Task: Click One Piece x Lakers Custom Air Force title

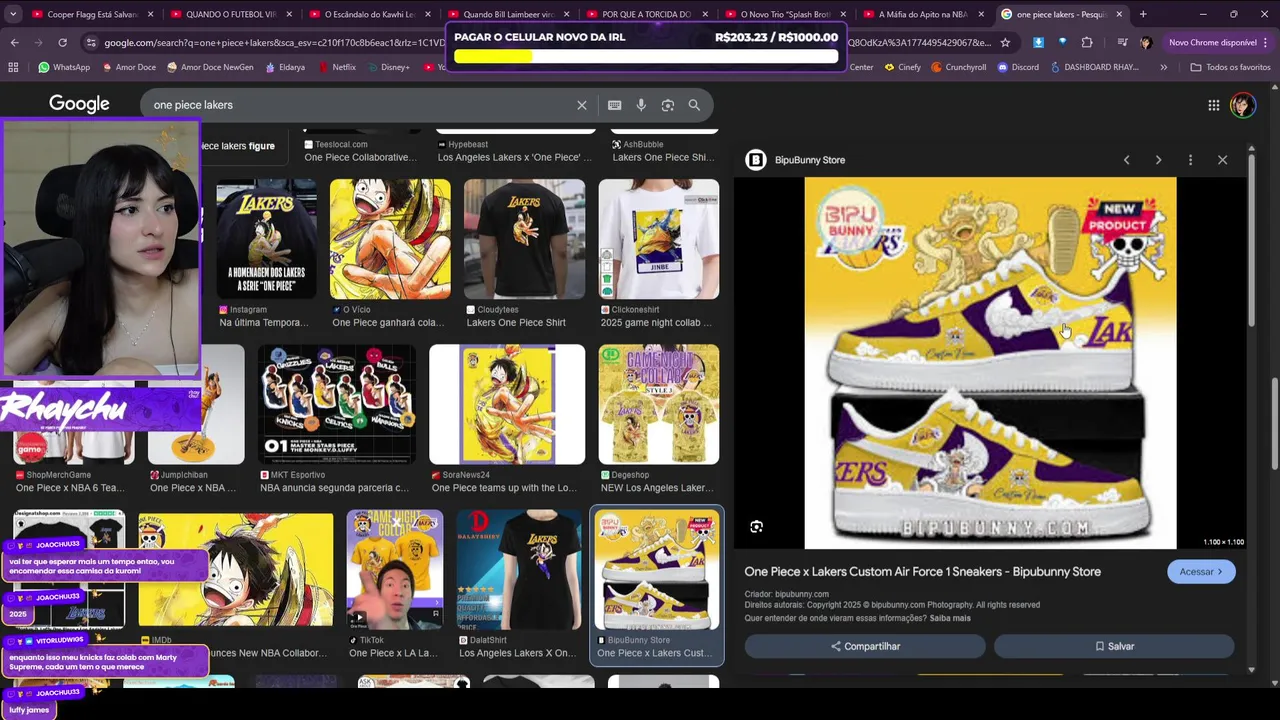Action: pyautogui.click(x=922, y=572)
